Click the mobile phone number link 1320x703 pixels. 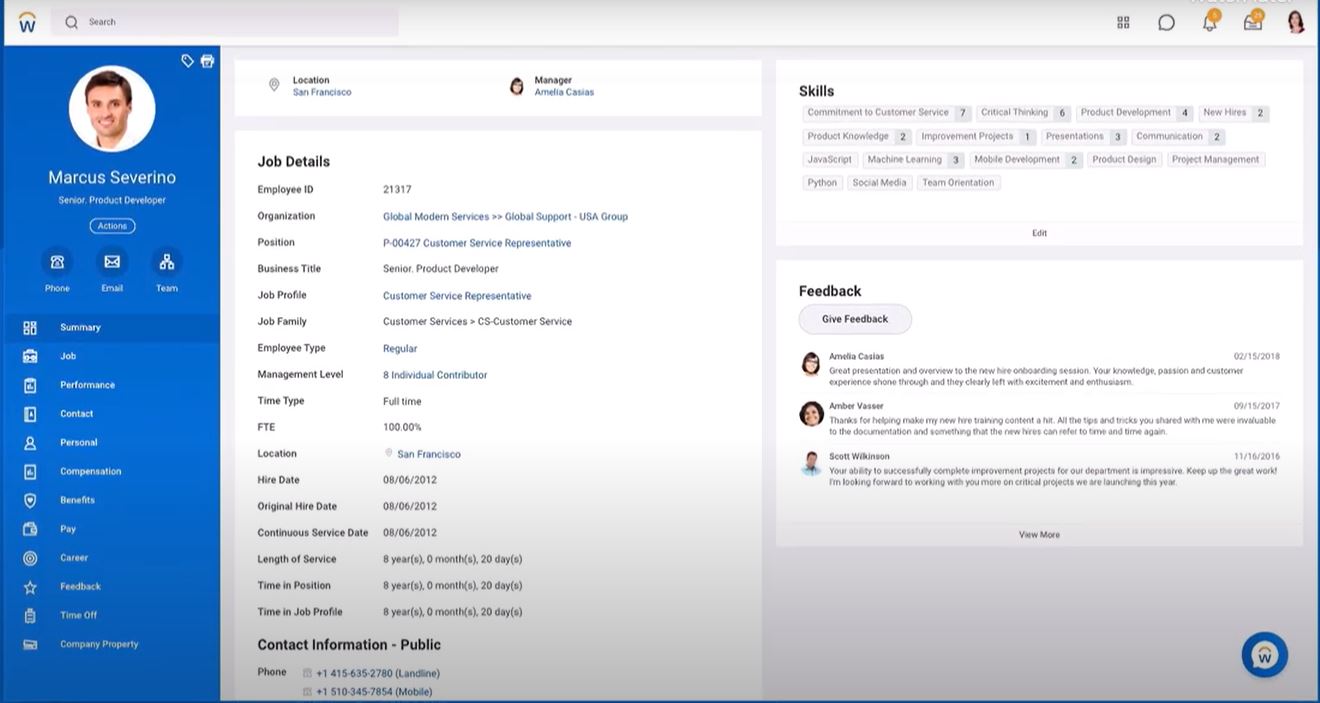click(374, 692)
